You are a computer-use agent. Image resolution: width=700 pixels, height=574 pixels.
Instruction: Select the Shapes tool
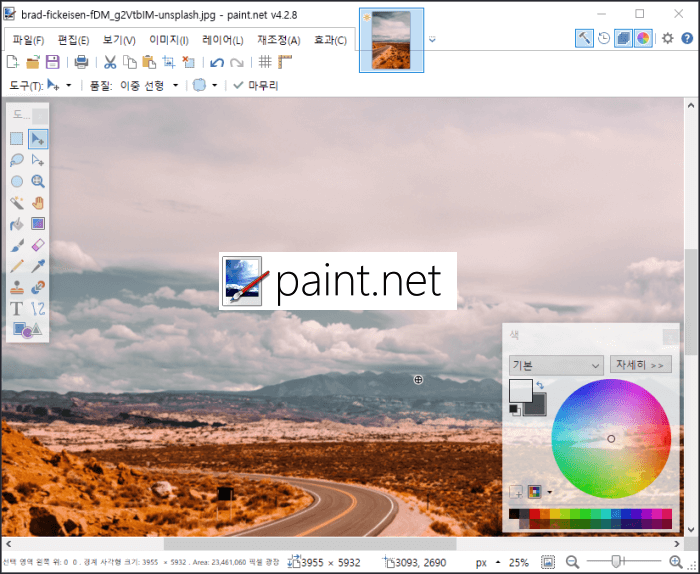(27, 330)
